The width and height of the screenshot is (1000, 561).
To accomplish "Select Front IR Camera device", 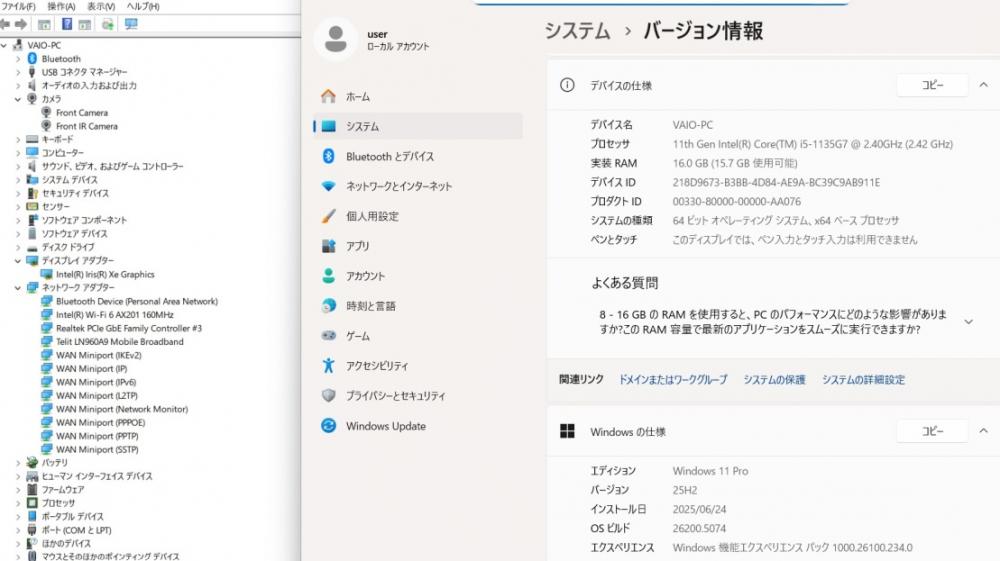I will coord(86,126).
